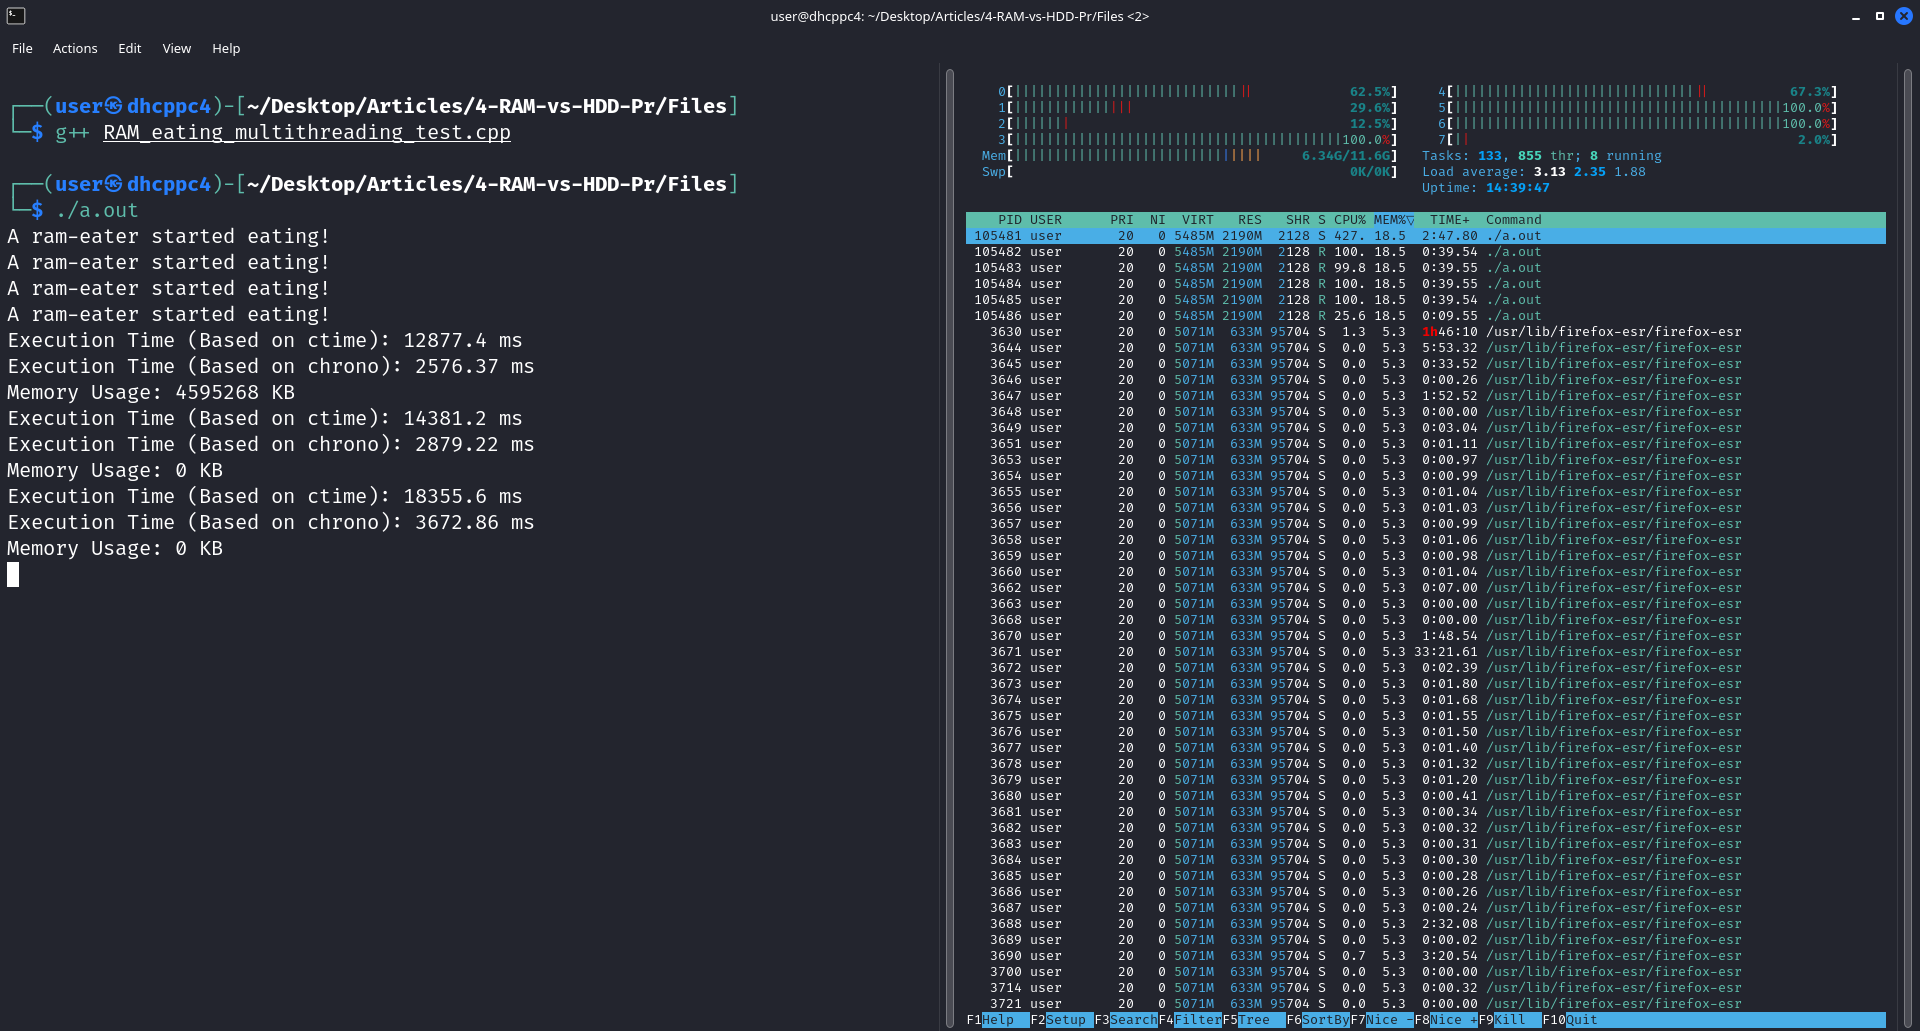Select process row PID 105486
This screenshot has width=1920, height=1031.
point(1426,316)
